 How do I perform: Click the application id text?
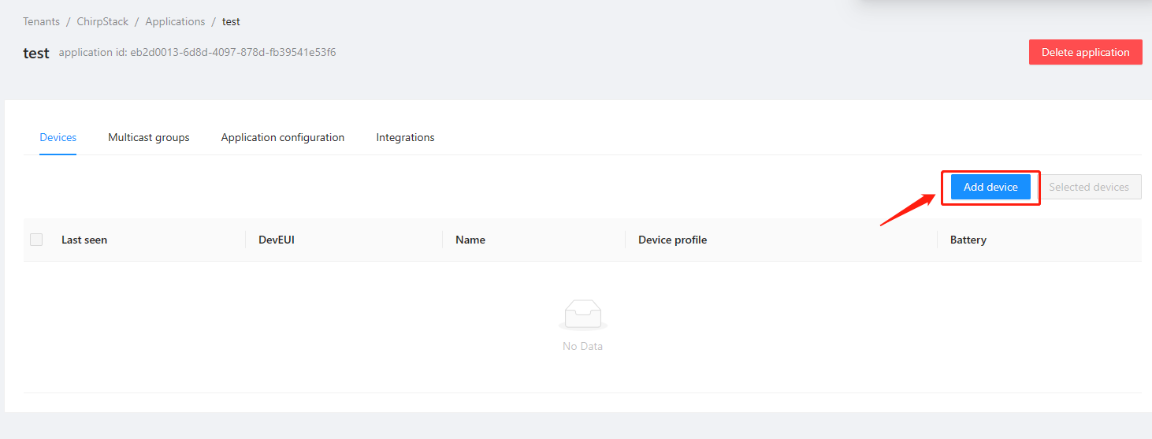coord(197,52)
